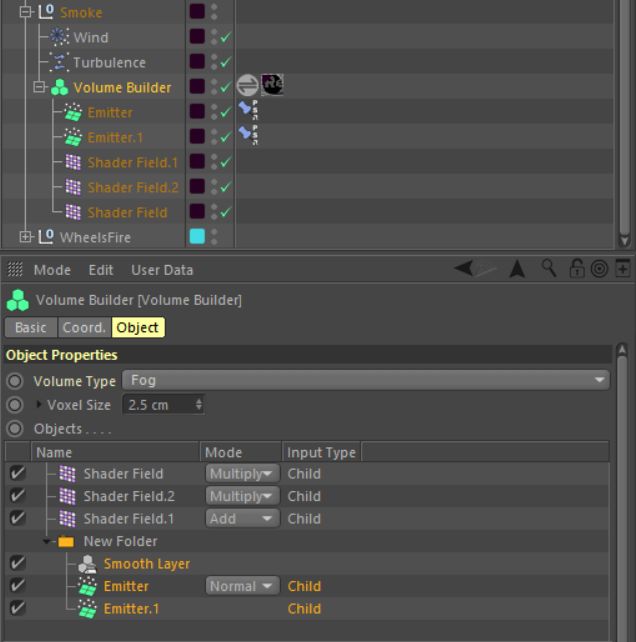The height and width of the screenshot is (642, 636).
Task: Toggle Objects animation radio button
Action: [x=15, y=428]
